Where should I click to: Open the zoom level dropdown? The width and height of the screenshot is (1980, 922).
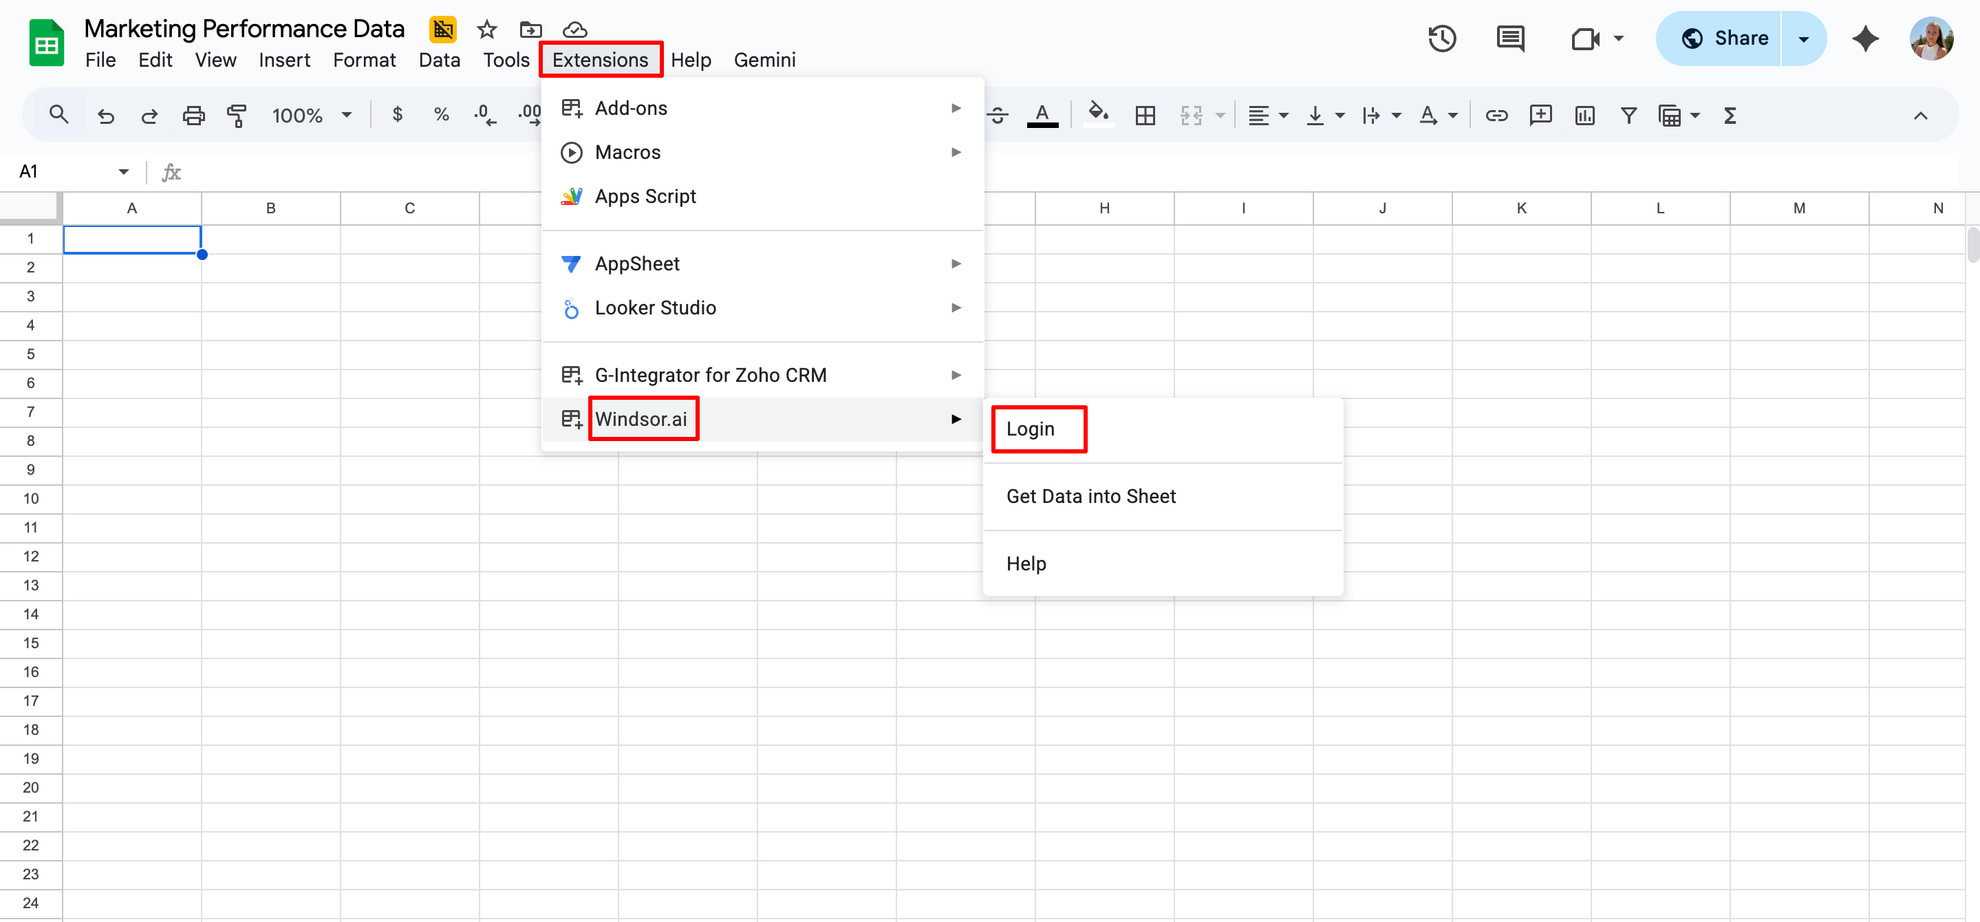[312, 115]
